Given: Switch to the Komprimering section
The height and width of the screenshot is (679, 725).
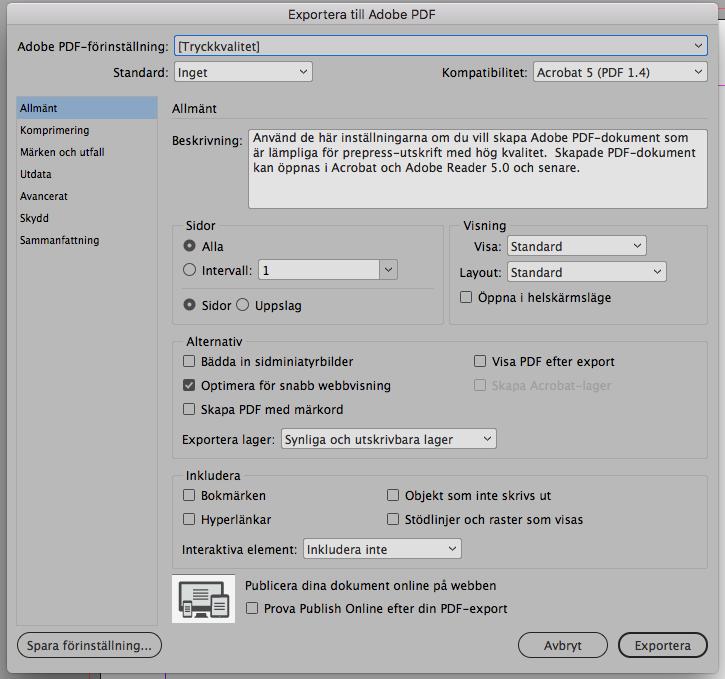Looking at the screenshot, I should coord(87,130).
